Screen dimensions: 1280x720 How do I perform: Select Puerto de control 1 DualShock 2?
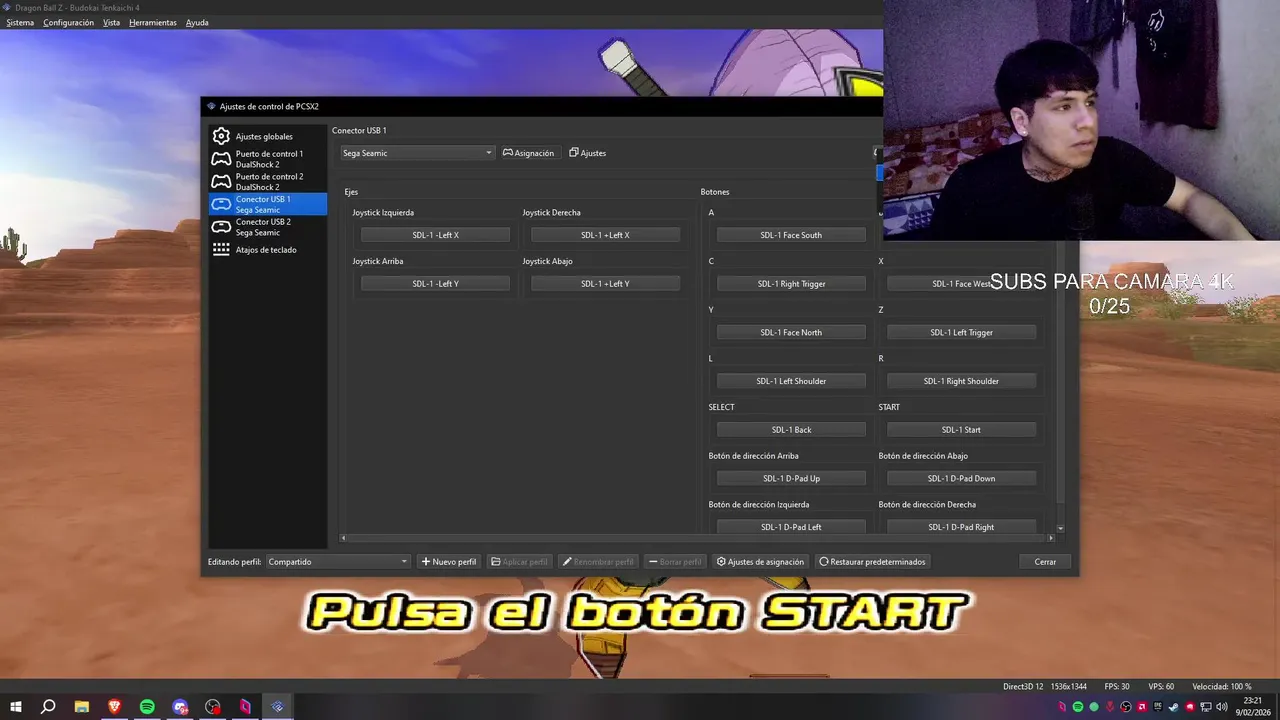tap(267, 159)
